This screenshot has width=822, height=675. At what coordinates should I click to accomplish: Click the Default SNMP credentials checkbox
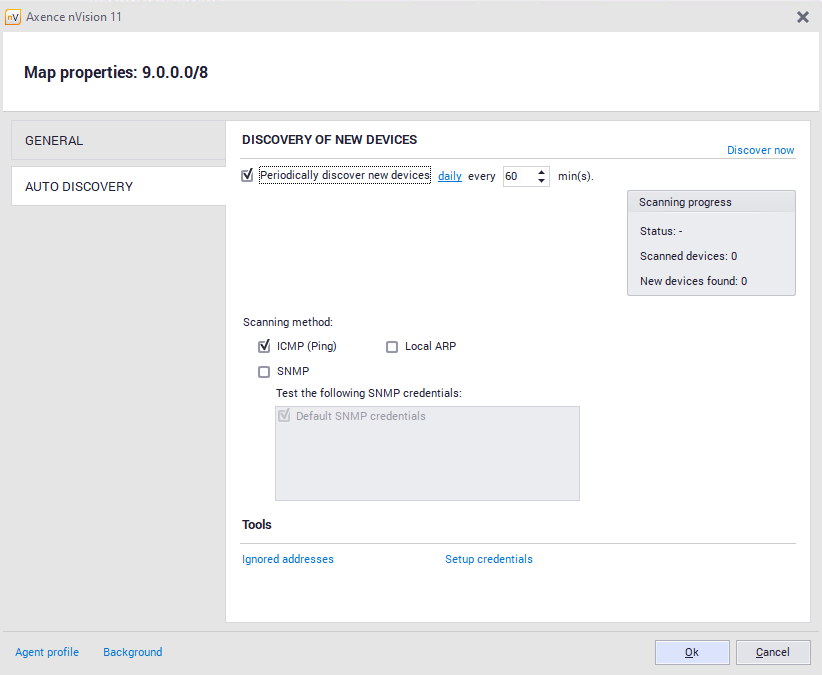pyautogui.click(x=285, y=416)
